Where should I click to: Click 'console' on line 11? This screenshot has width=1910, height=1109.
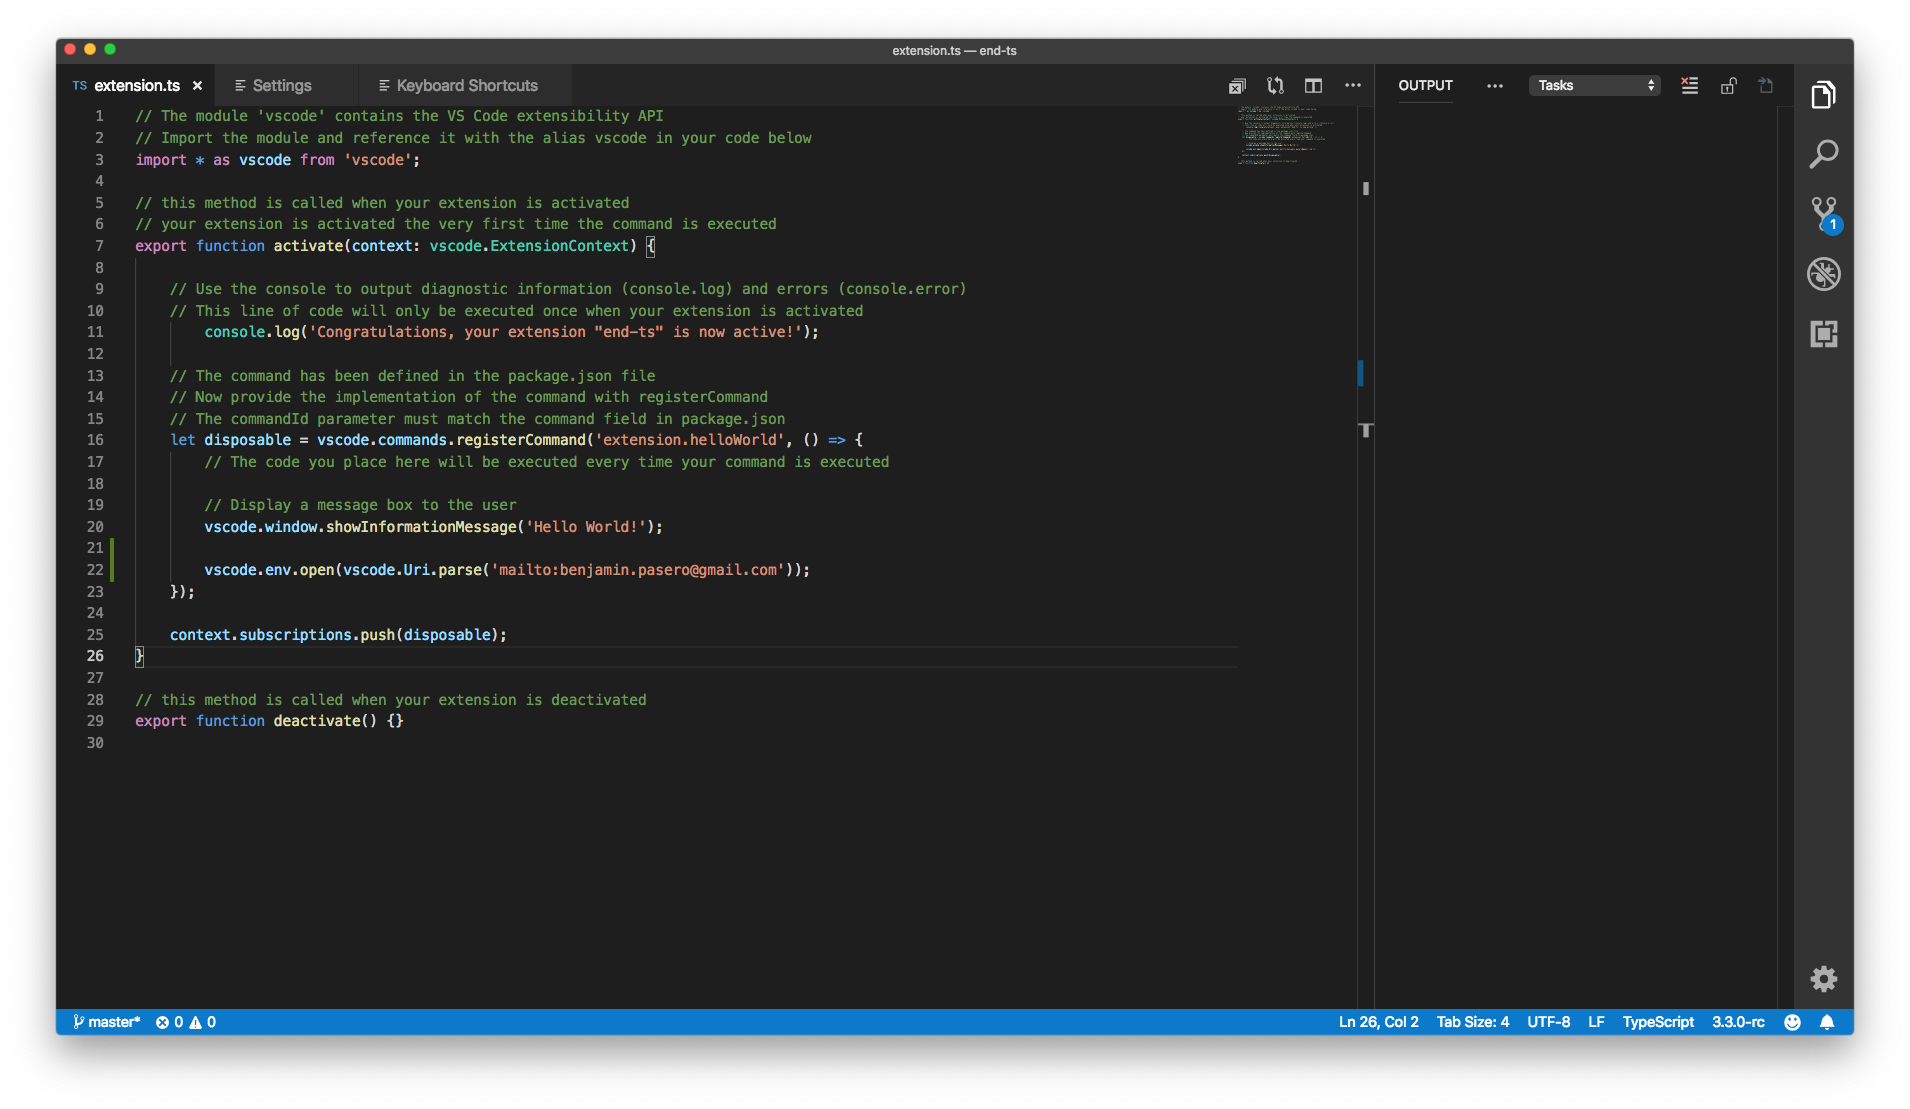235,332
